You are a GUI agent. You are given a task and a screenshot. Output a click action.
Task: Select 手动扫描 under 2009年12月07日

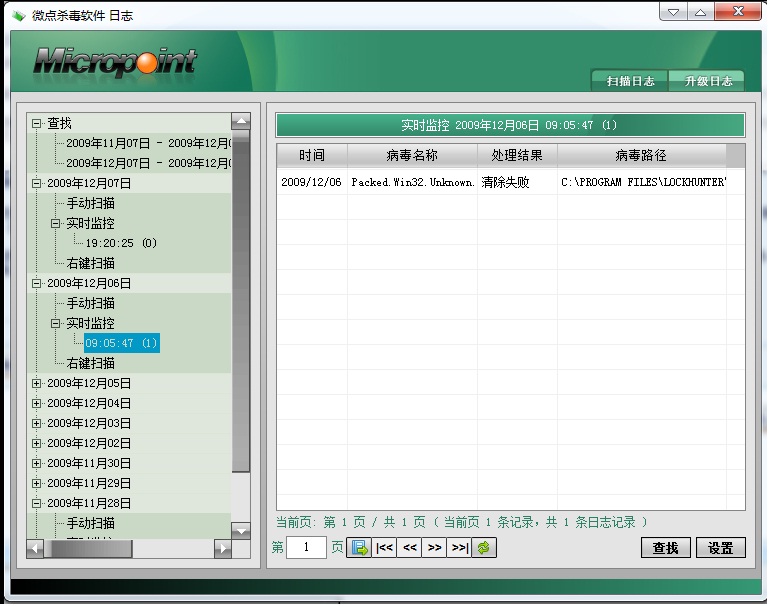[90, 203]
